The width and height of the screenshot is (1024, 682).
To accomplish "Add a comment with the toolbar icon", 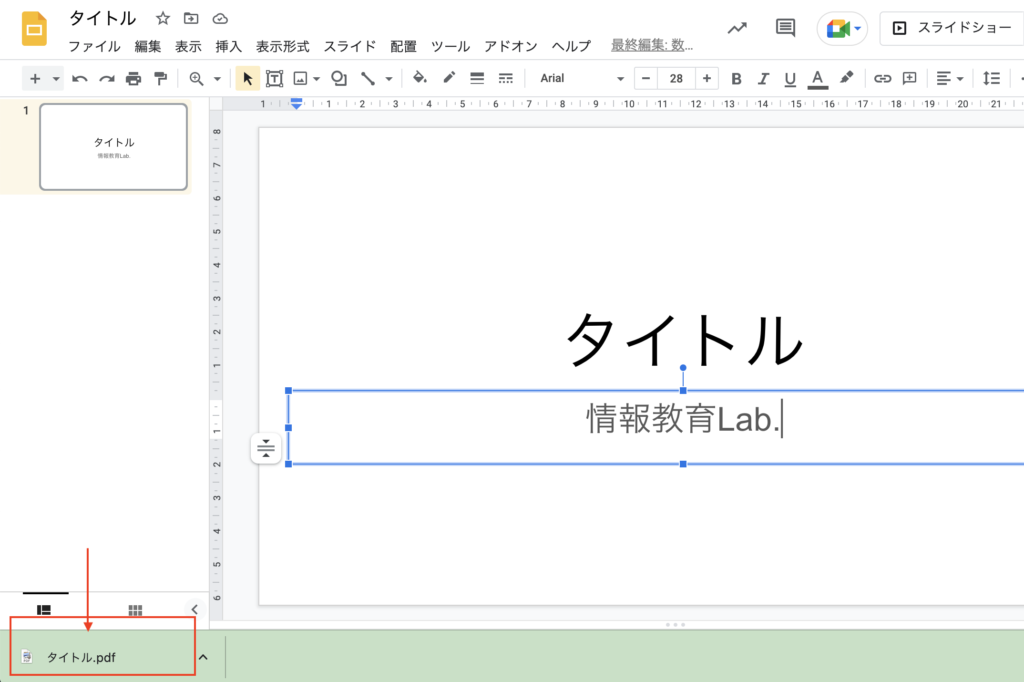I will [910, 79].
